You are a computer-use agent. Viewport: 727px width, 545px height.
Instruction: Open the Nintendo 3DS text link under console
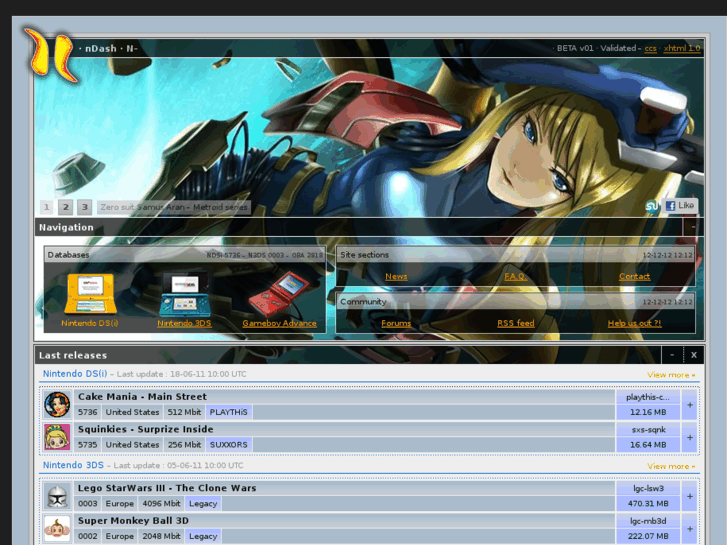(x=185, y=323)
